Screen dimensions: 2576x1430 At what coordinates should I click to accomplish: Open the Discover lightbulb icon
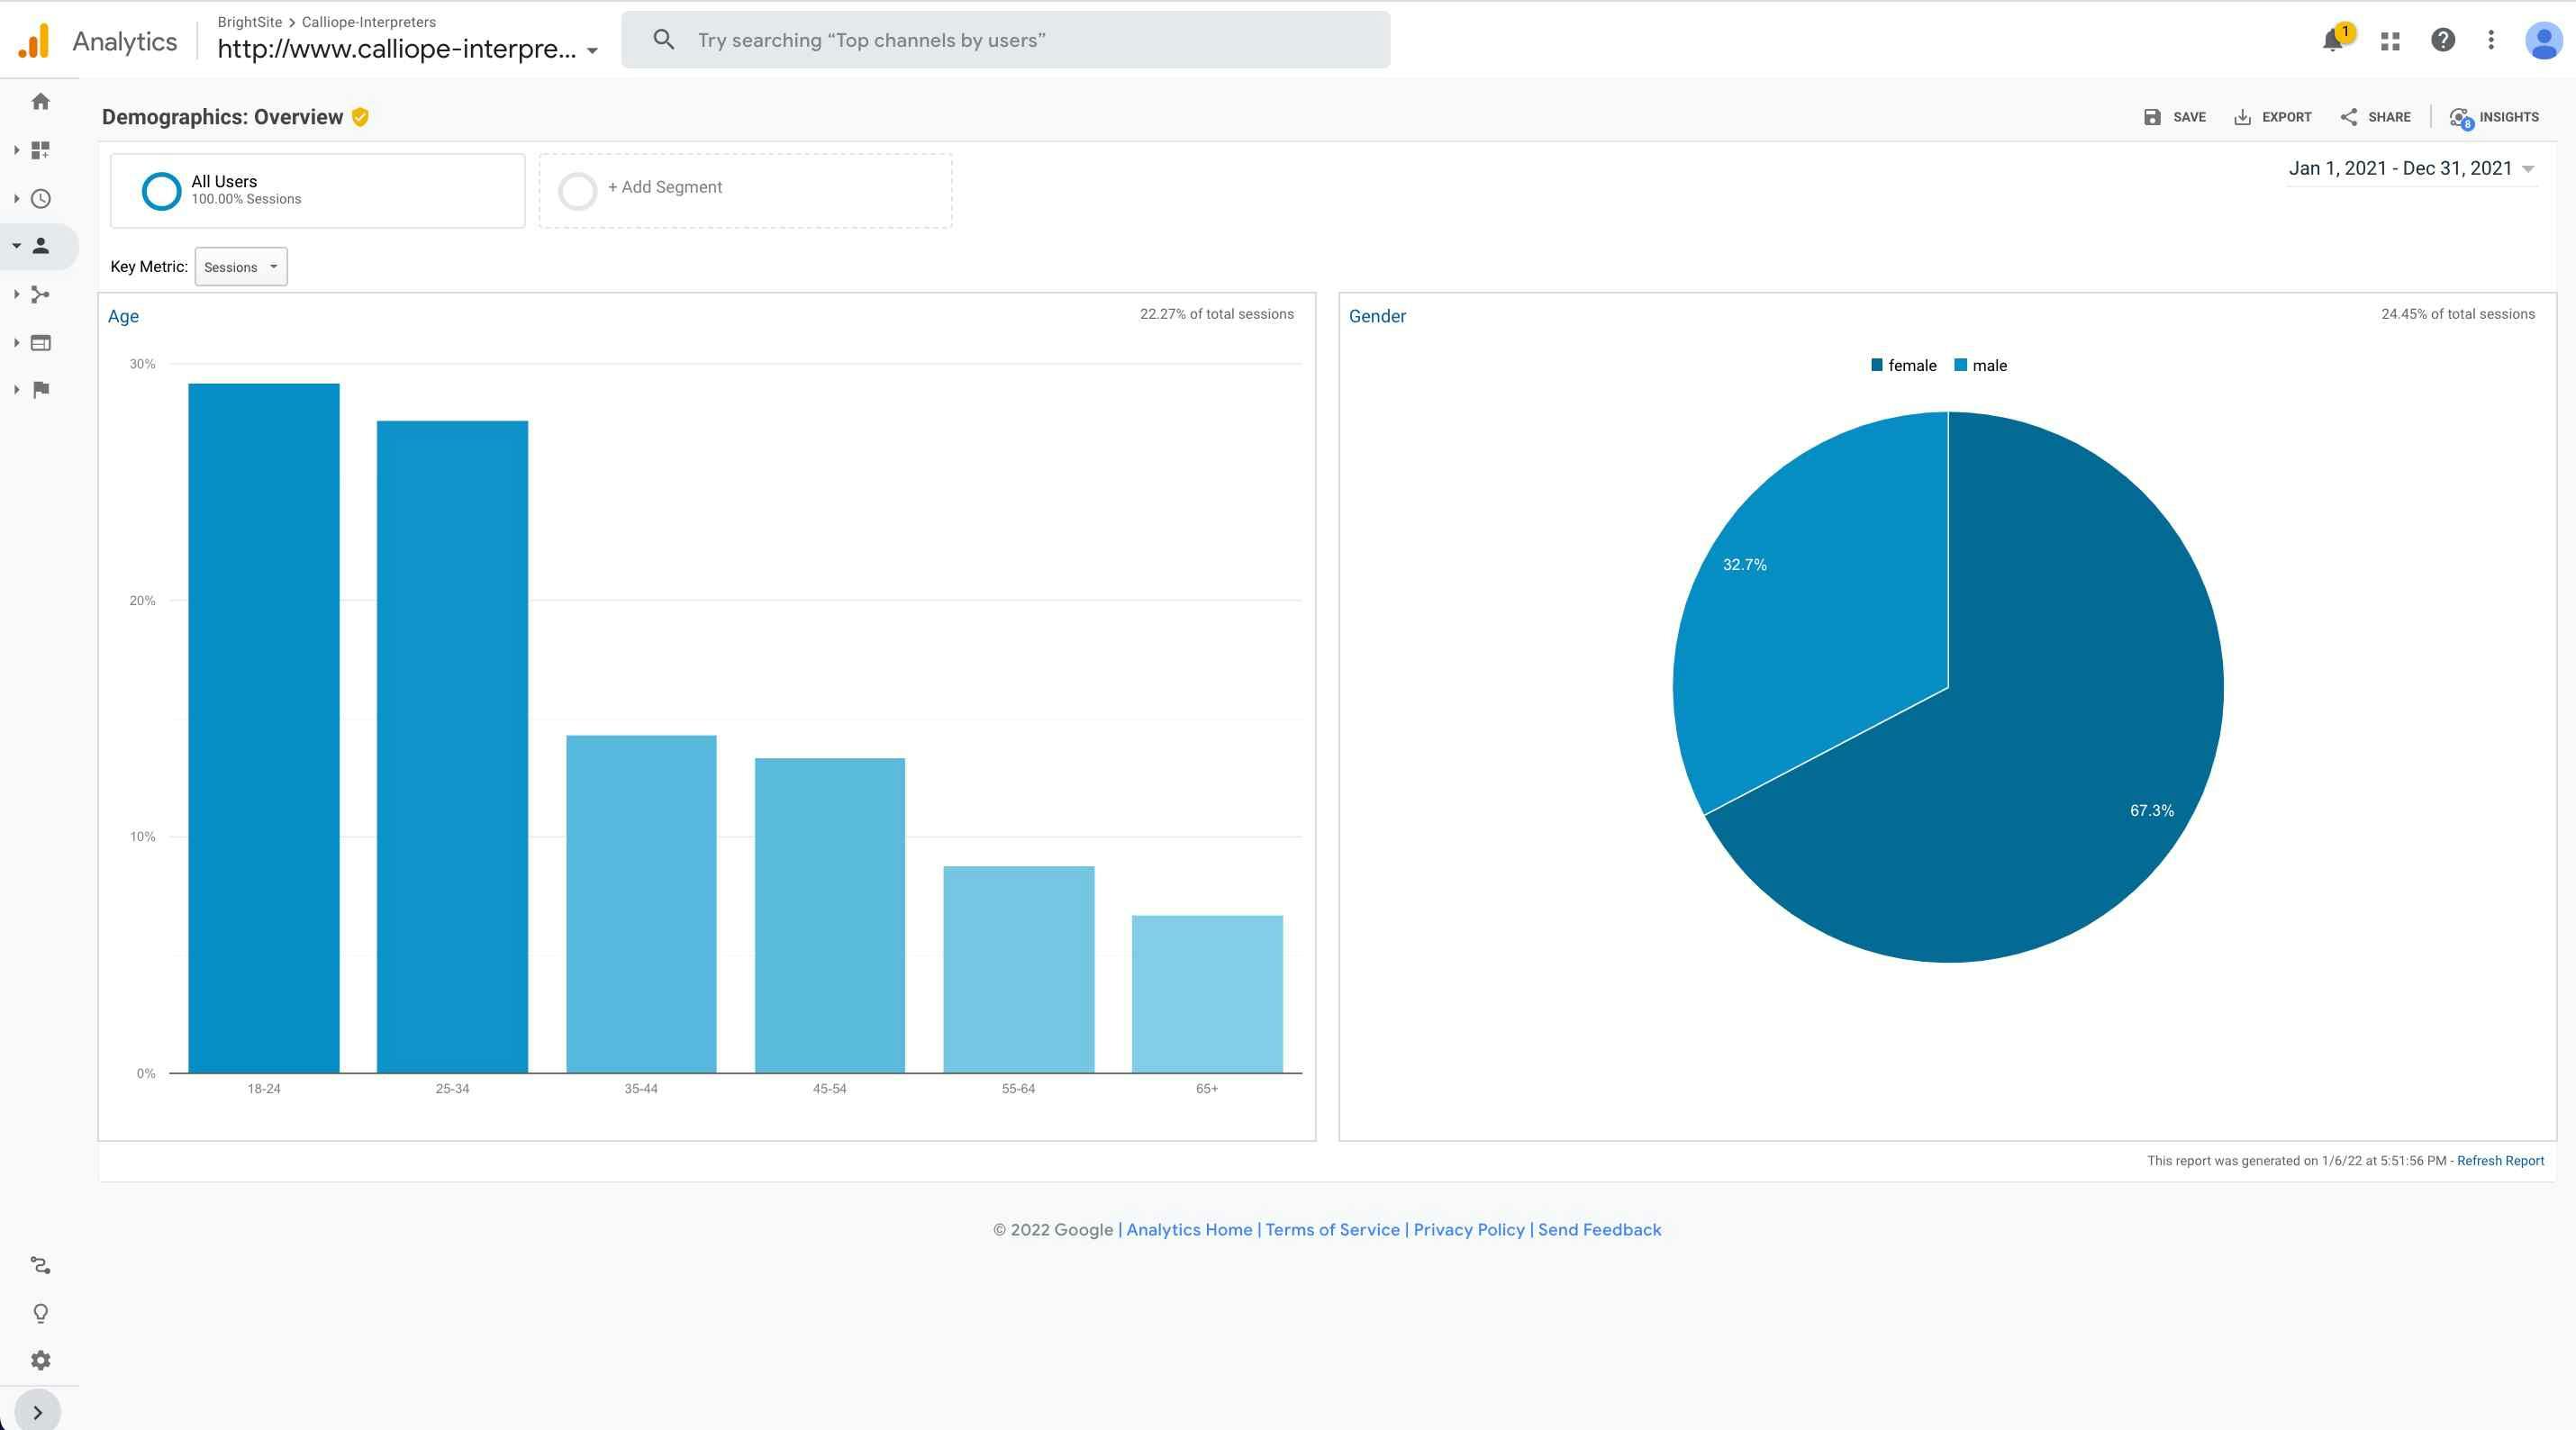41,1313
